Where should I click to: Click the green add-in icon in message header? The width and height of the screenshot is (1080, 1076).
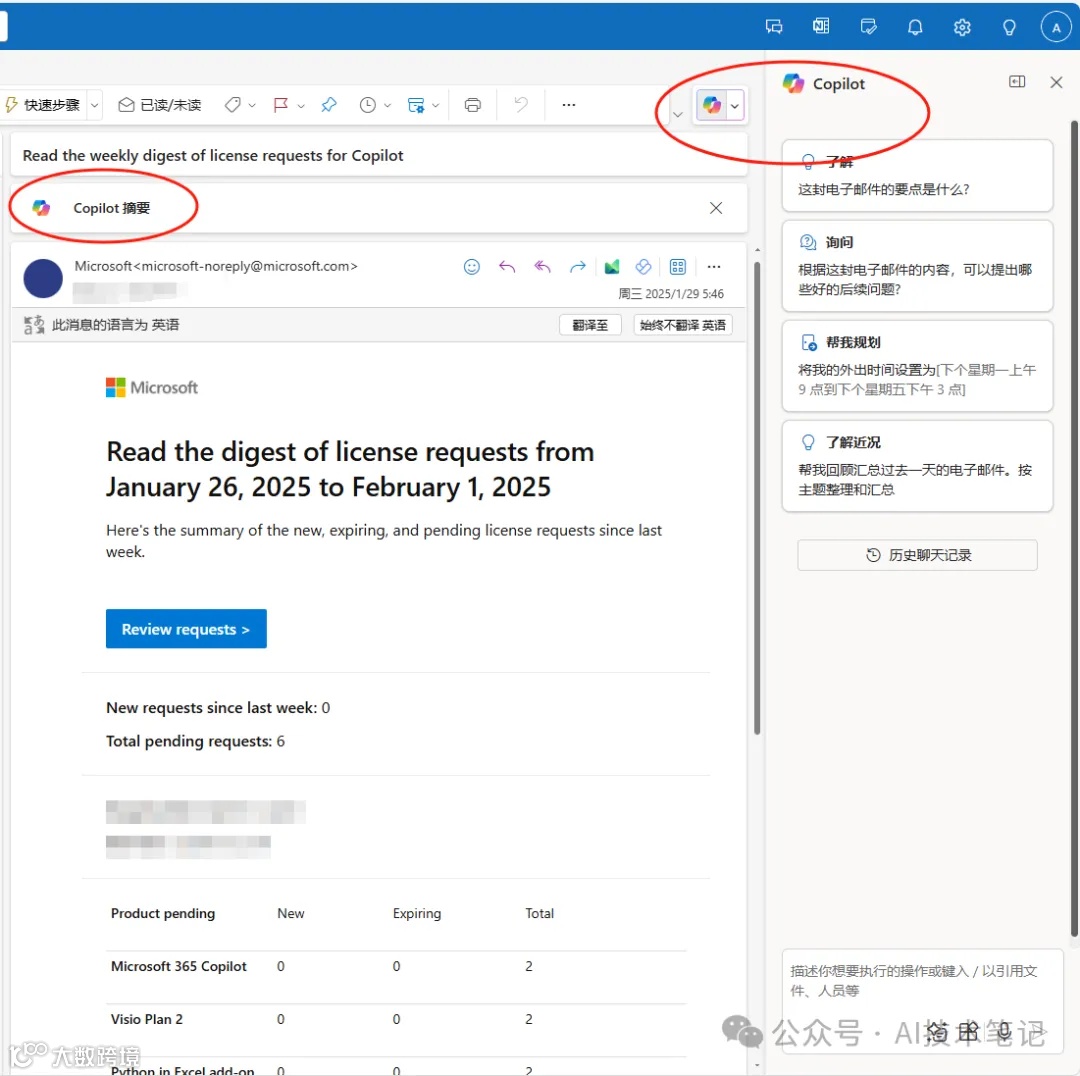pos(612,267)
